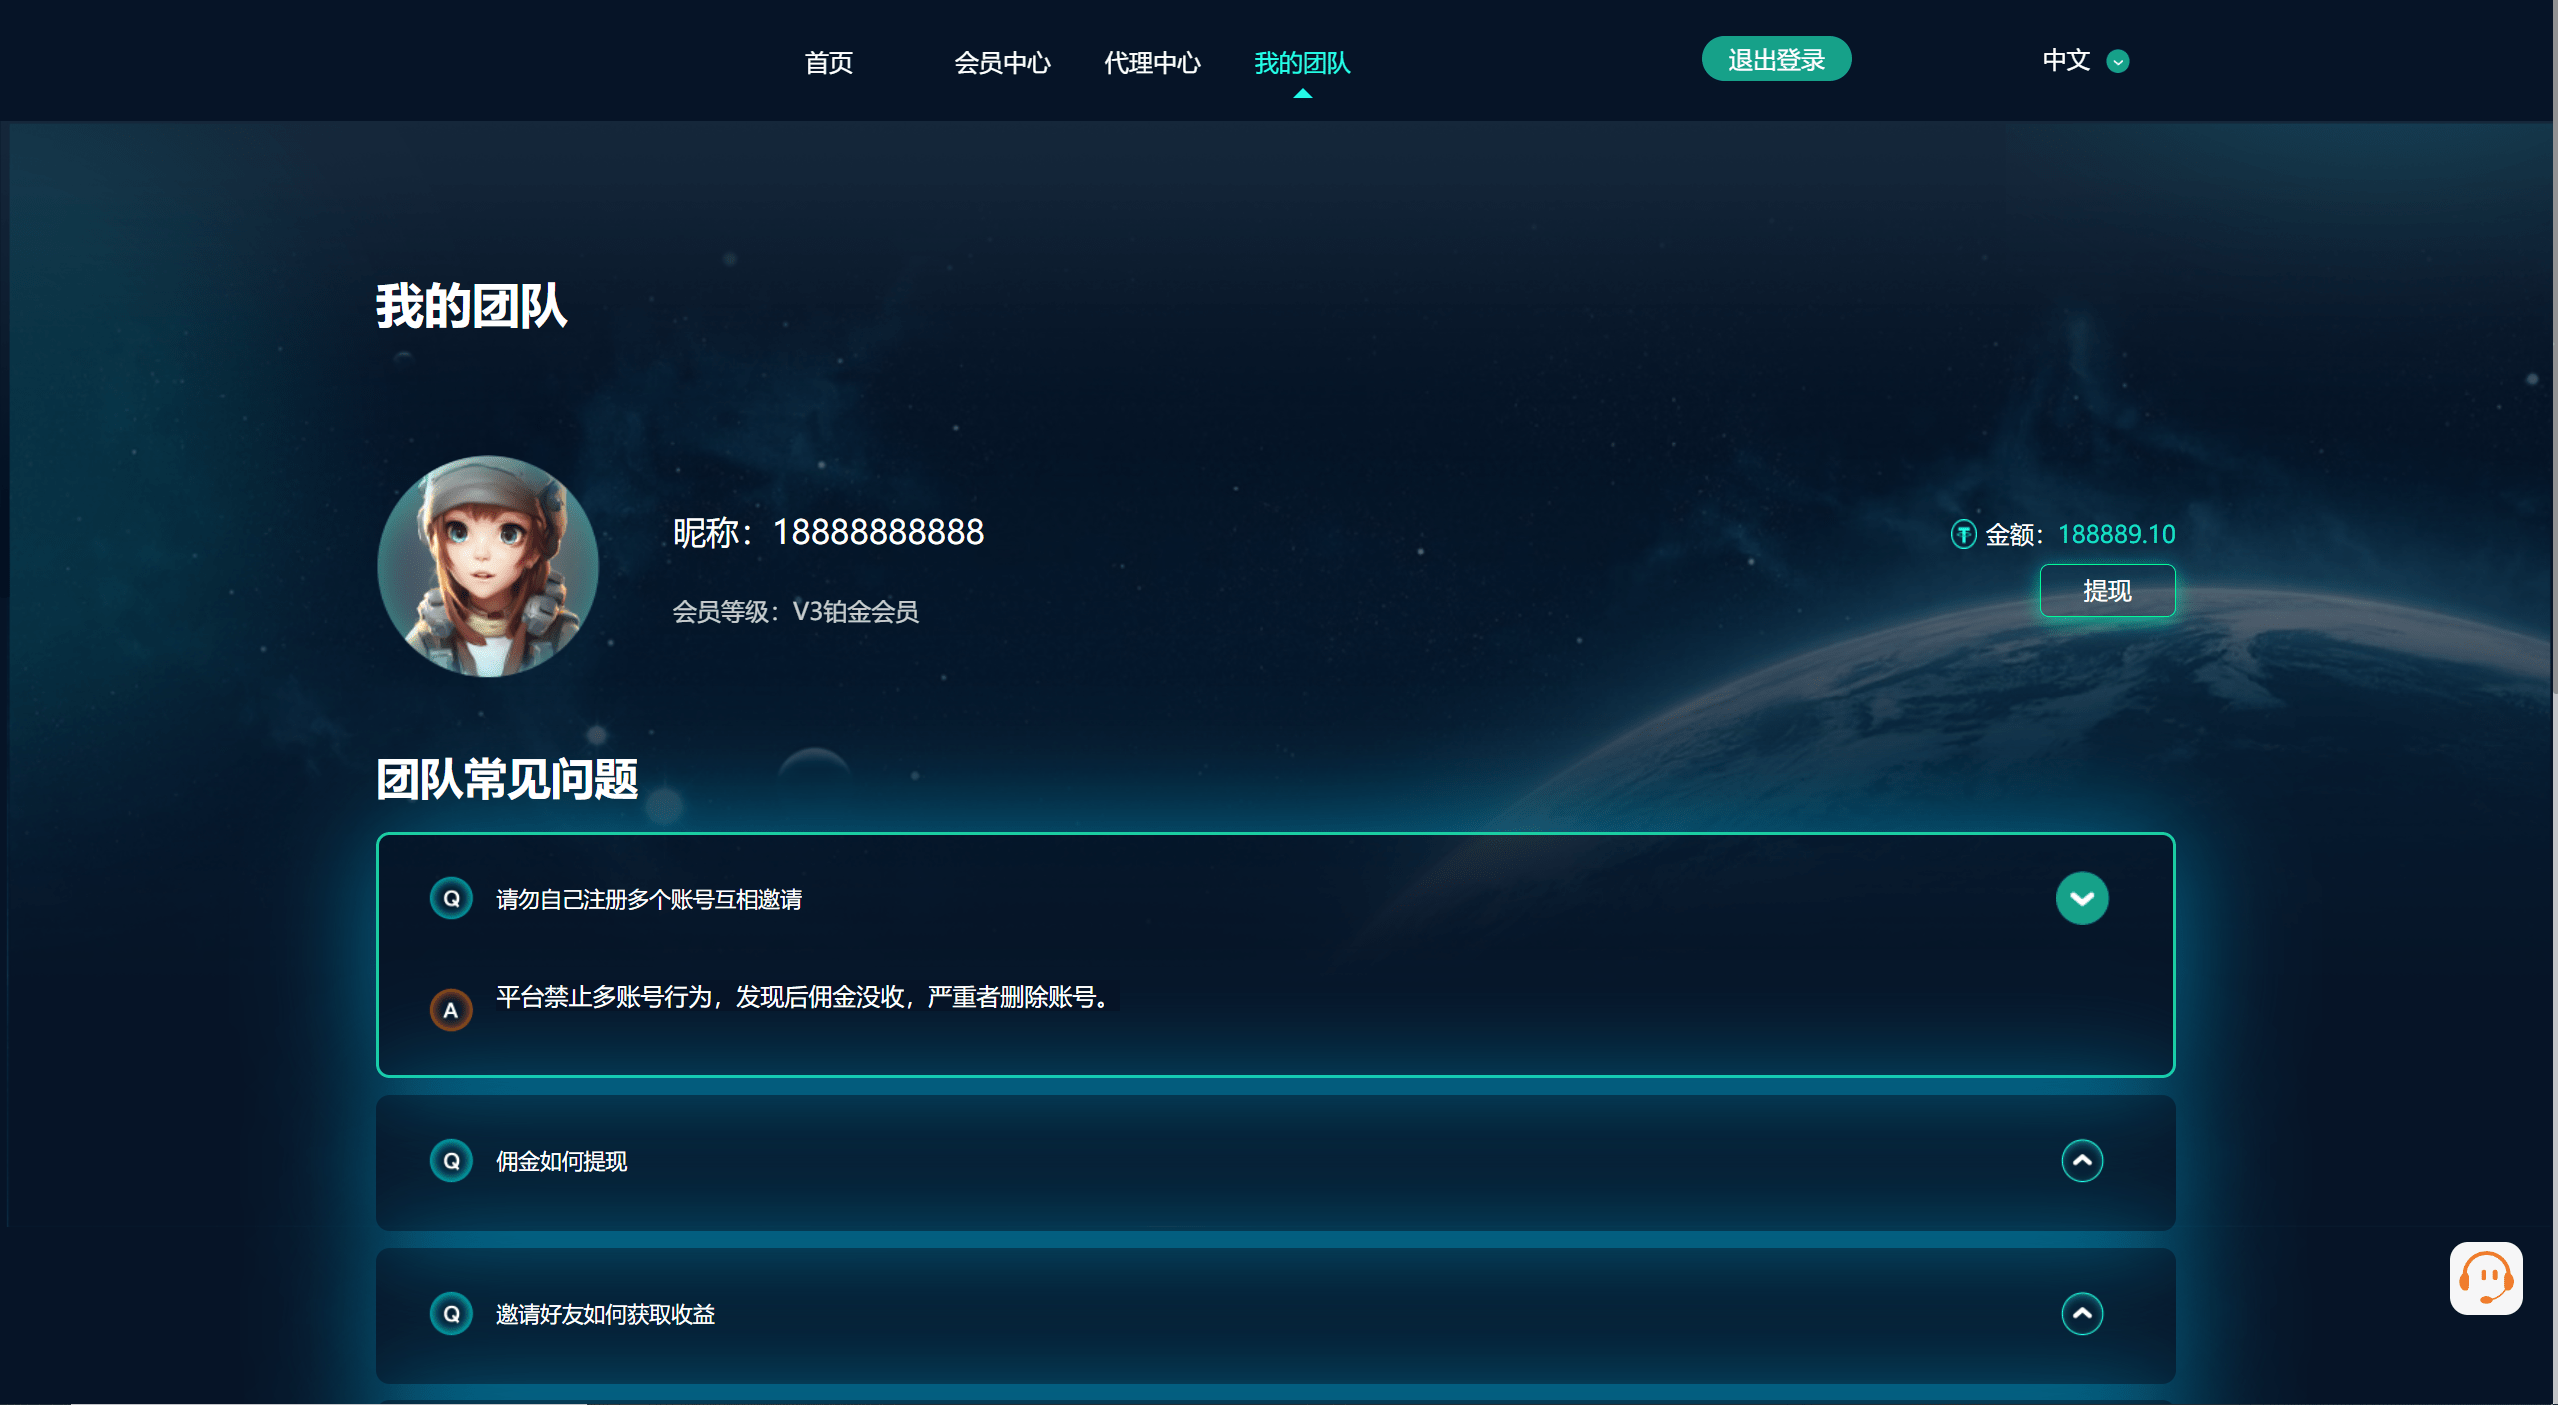Viewport: 2558px width, 1405px height.
Task: Expand the 邀请好友如何获取收益 question chevron
Action: [2081, 1313]
